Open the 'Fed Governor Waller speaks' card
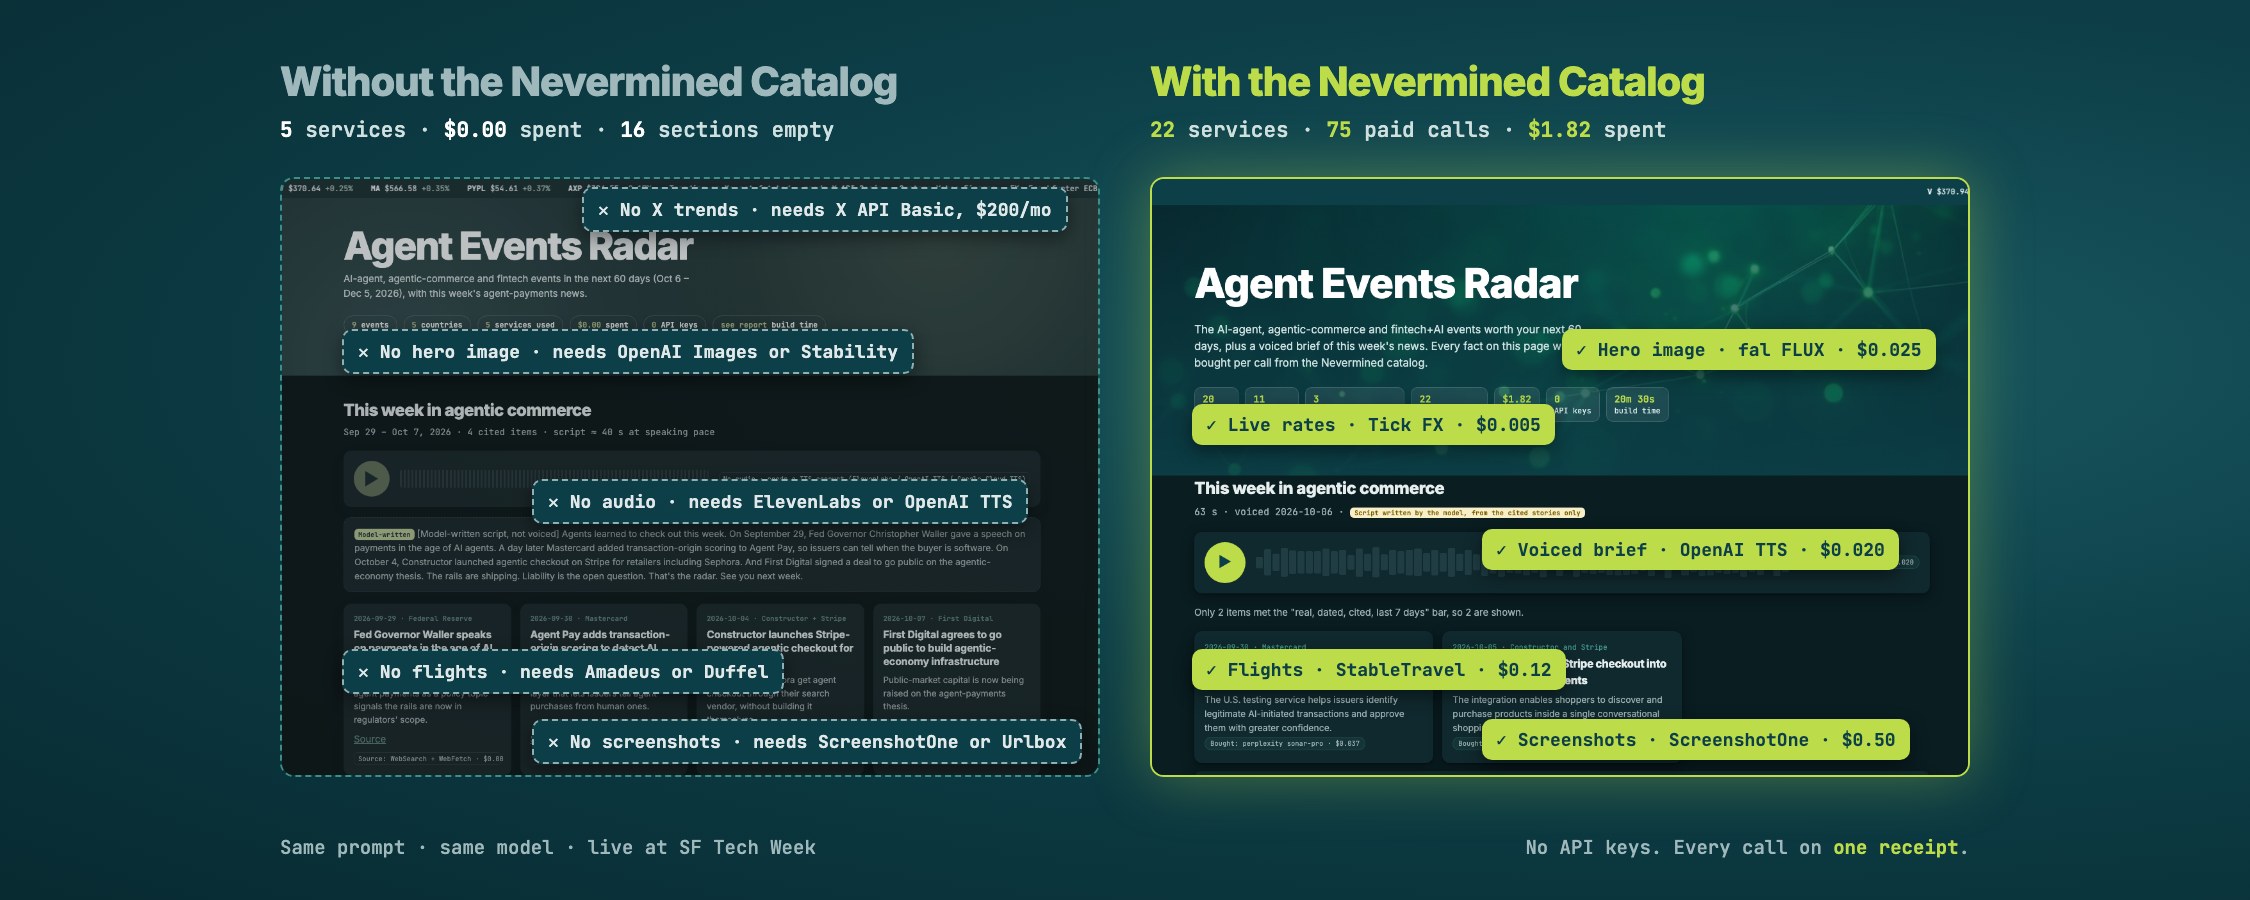This screenshot has height=900, width=2250. [427, 688]
